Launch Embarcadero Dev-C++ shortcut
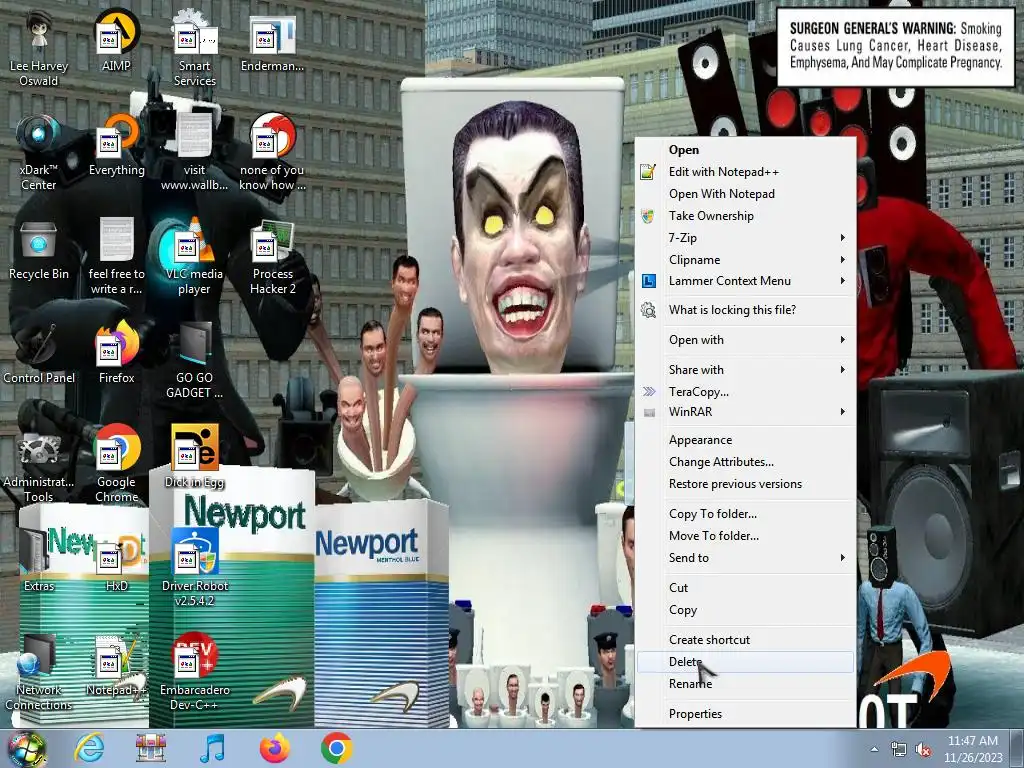This screenshot has width=1024, height=768. point(194,673)
